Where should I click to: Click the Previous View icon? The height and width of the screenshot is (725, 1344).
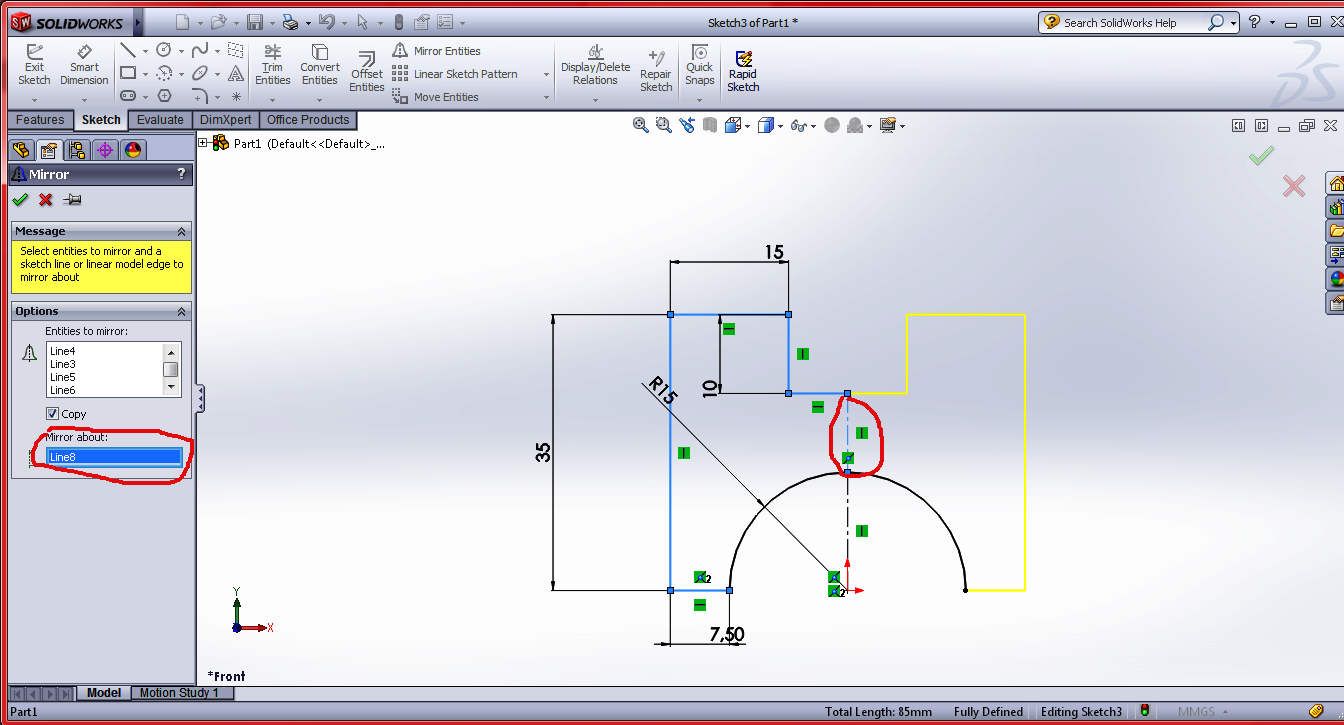687,125
